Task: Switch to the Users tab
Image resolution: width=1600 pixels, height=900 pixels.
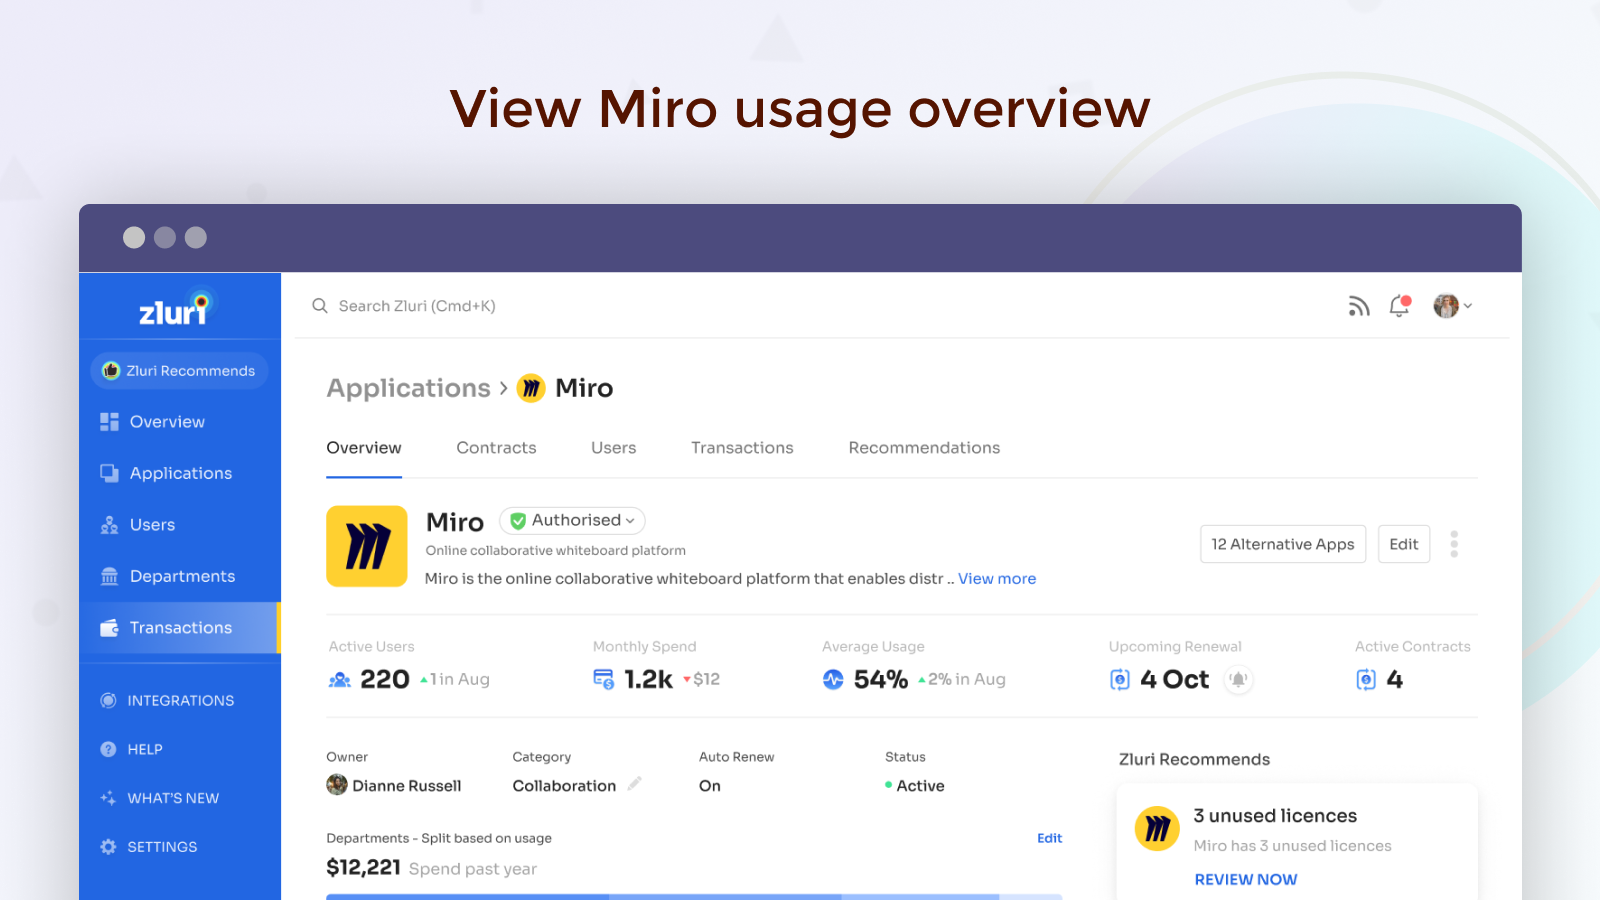Action: (613, 448)
